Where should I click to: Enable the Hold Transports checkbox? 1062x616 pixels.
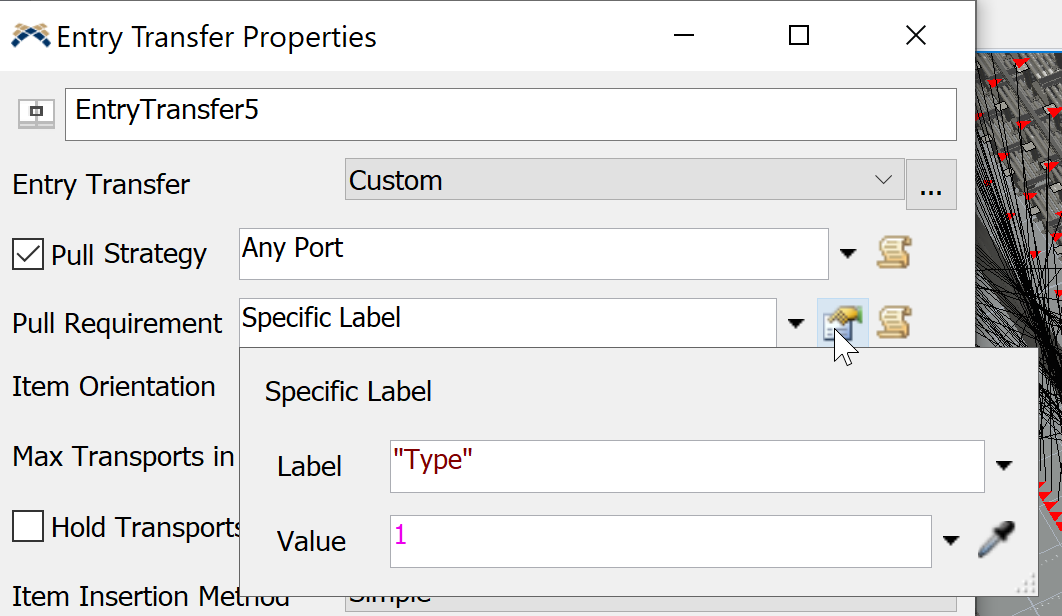pyautogui.click(x=28, y=527)
